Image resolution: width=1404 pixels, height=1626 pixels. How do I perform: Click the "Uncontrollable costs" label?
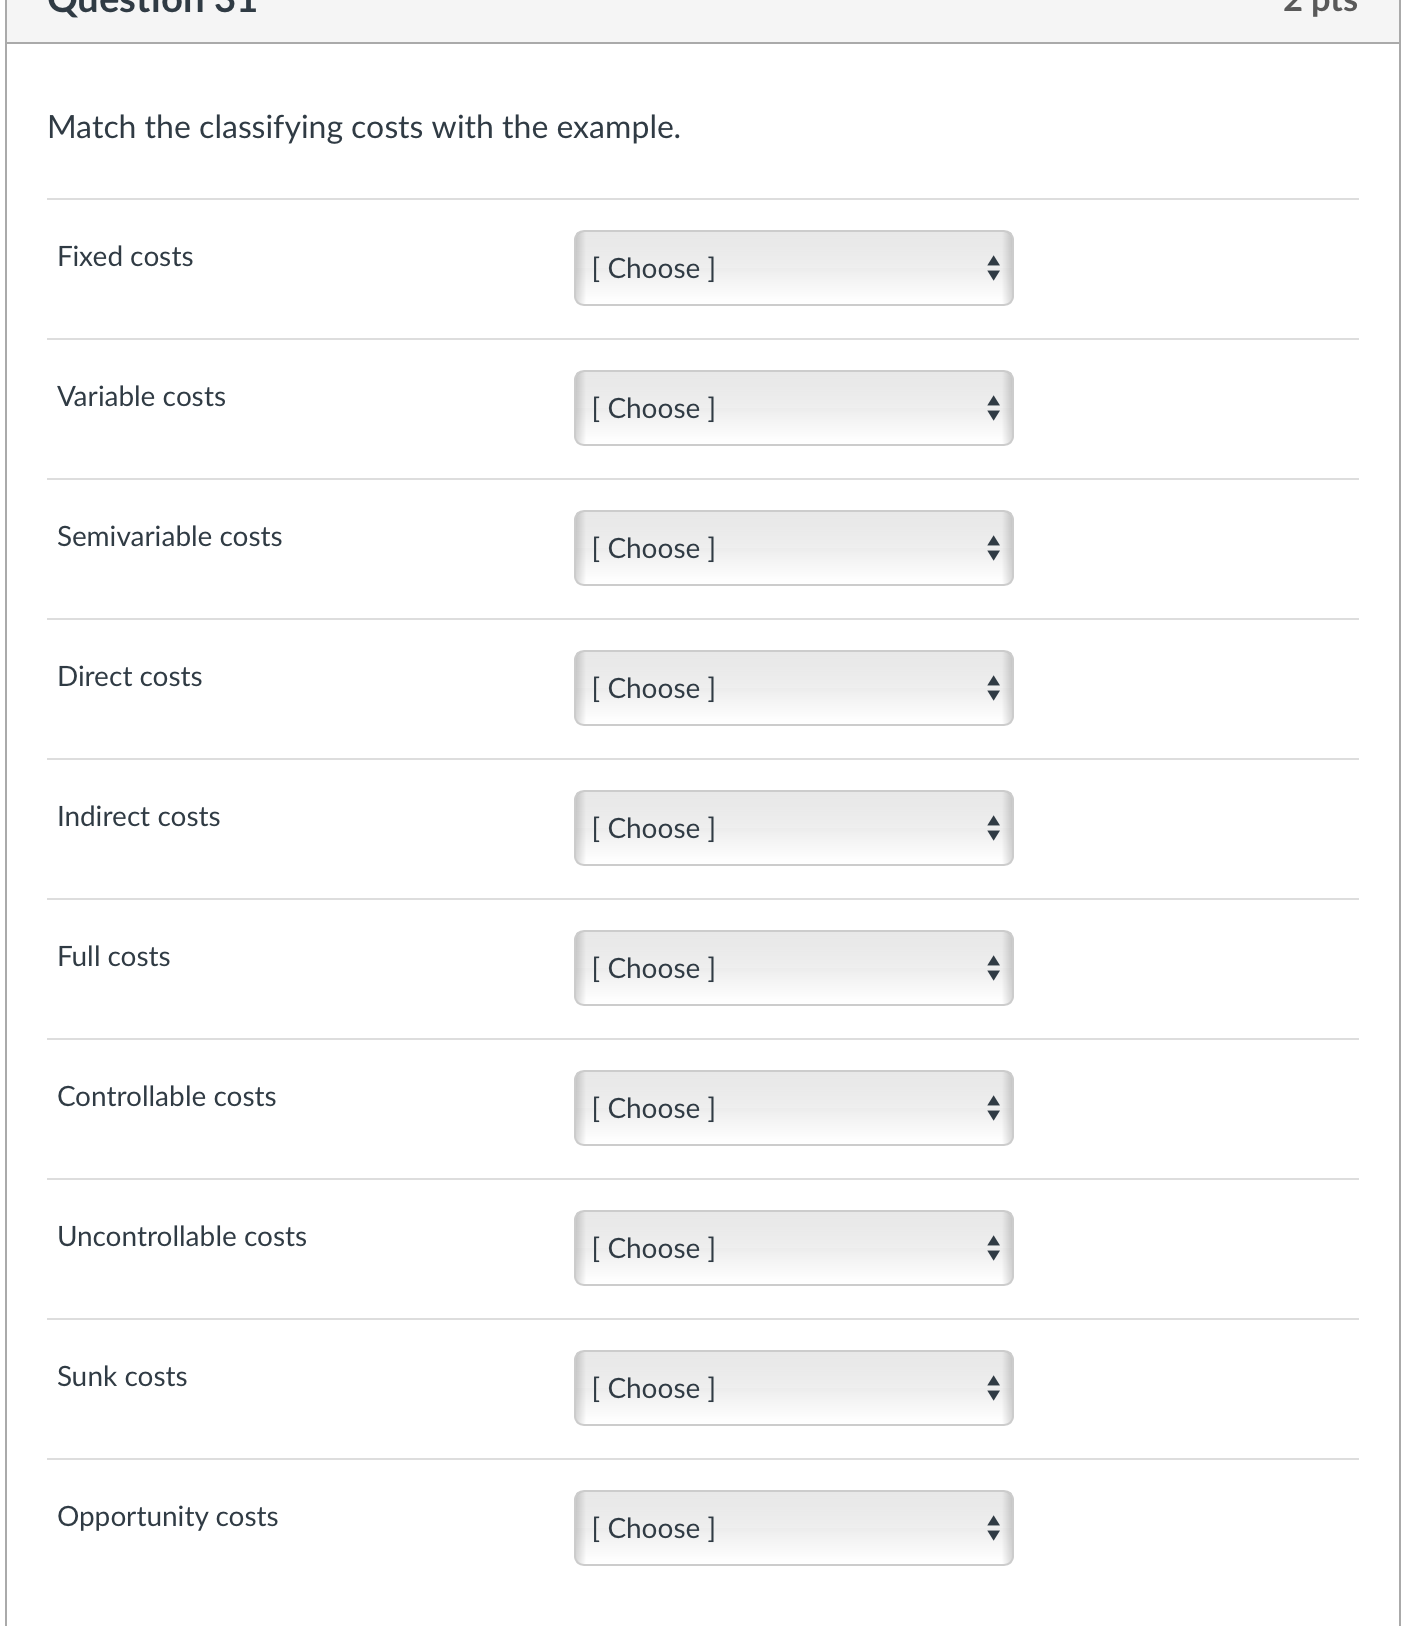[182, 1237]
